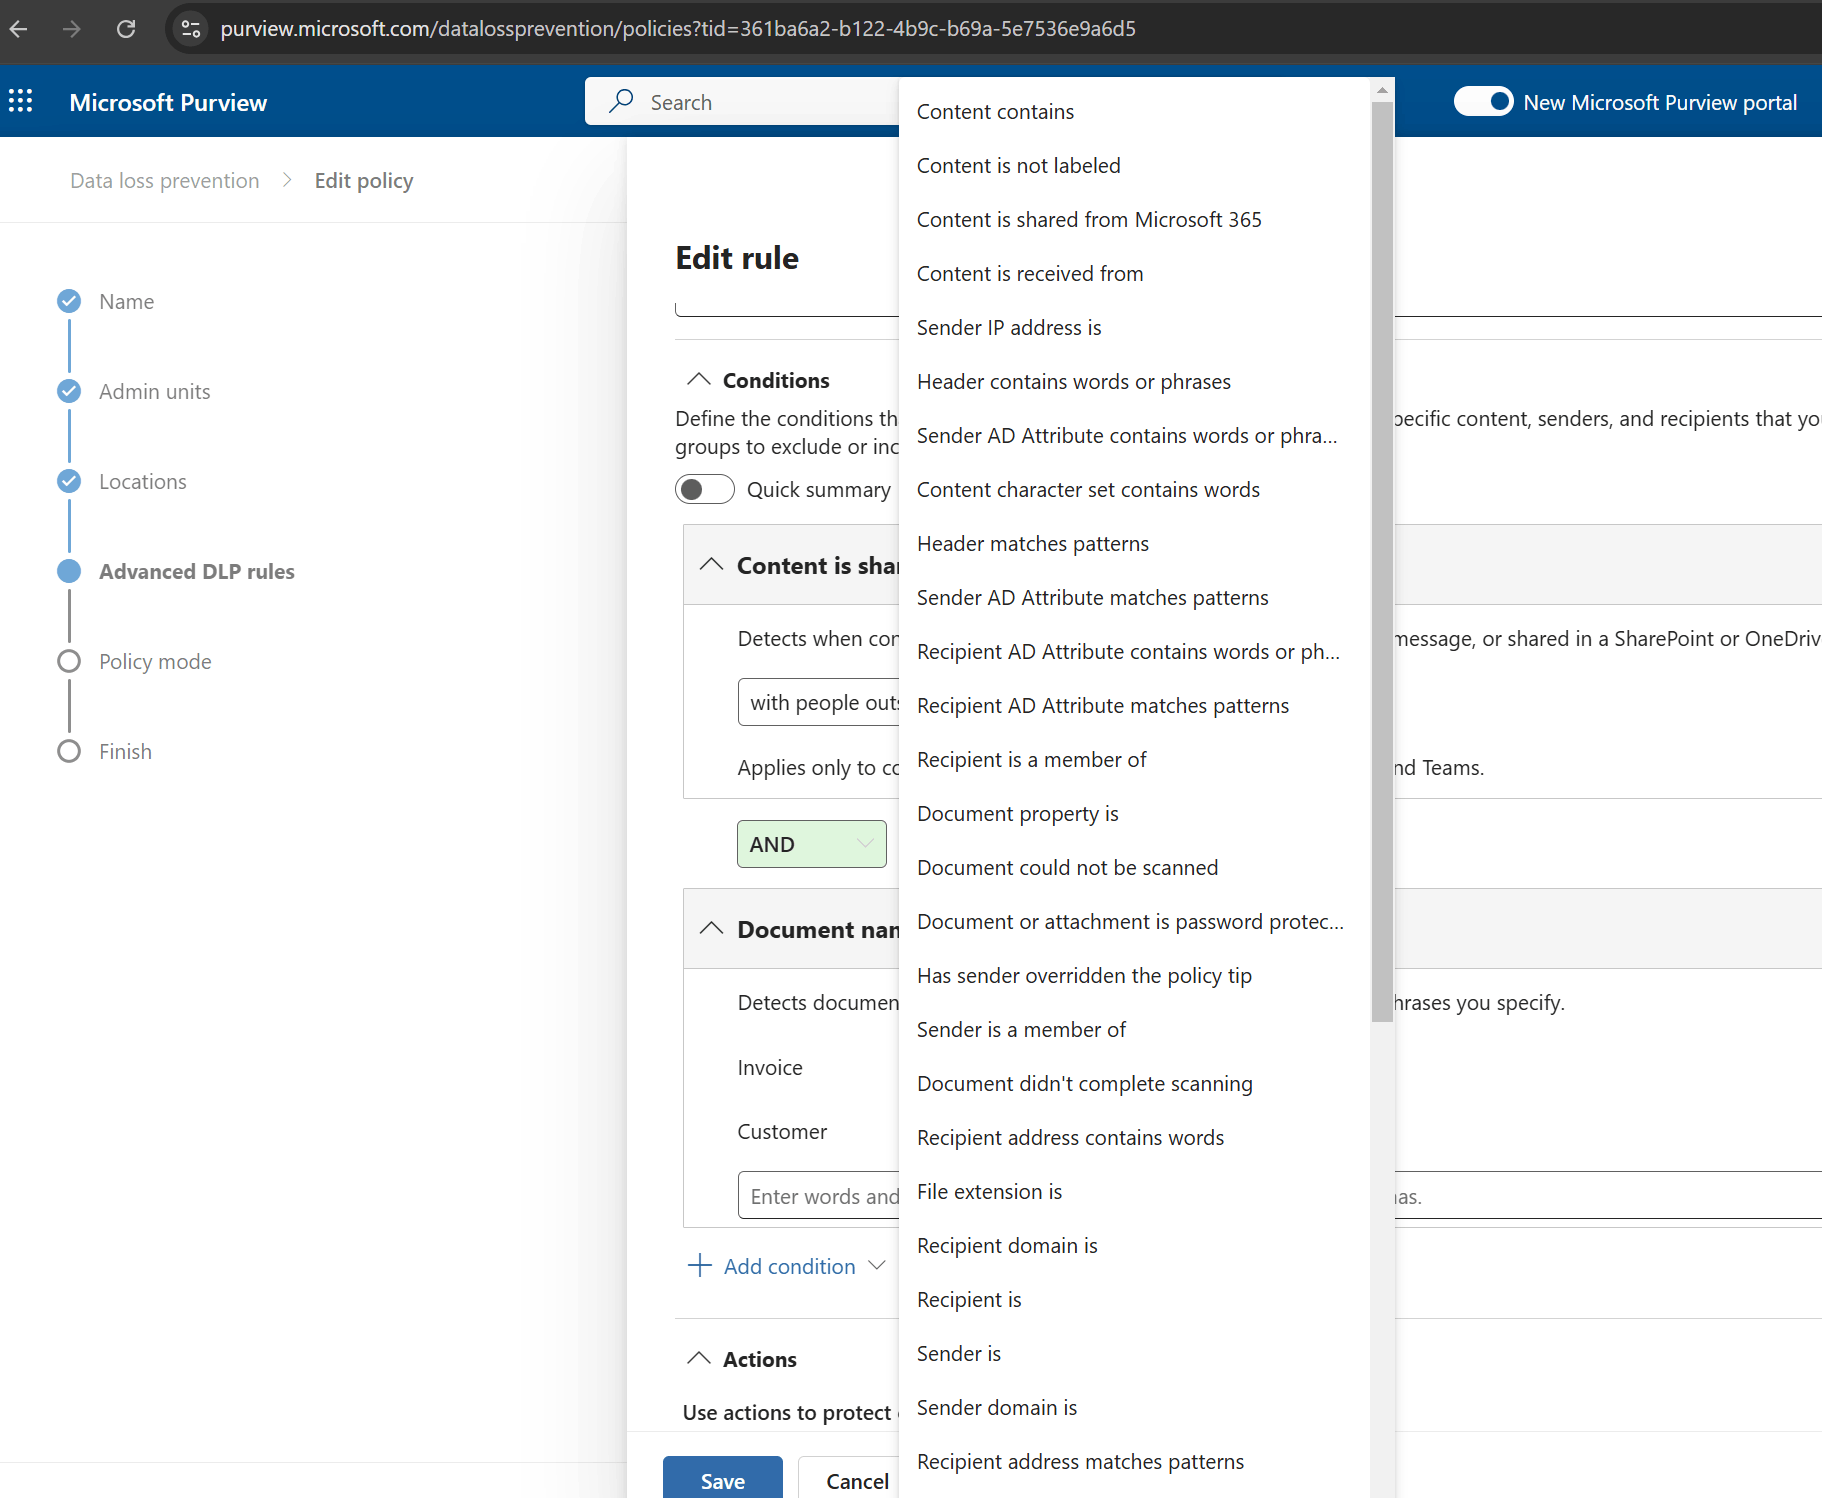This screenshot has height=1498, width=1822.
Task: Reload the page with the refresh icon
Action: click(126, 29)
